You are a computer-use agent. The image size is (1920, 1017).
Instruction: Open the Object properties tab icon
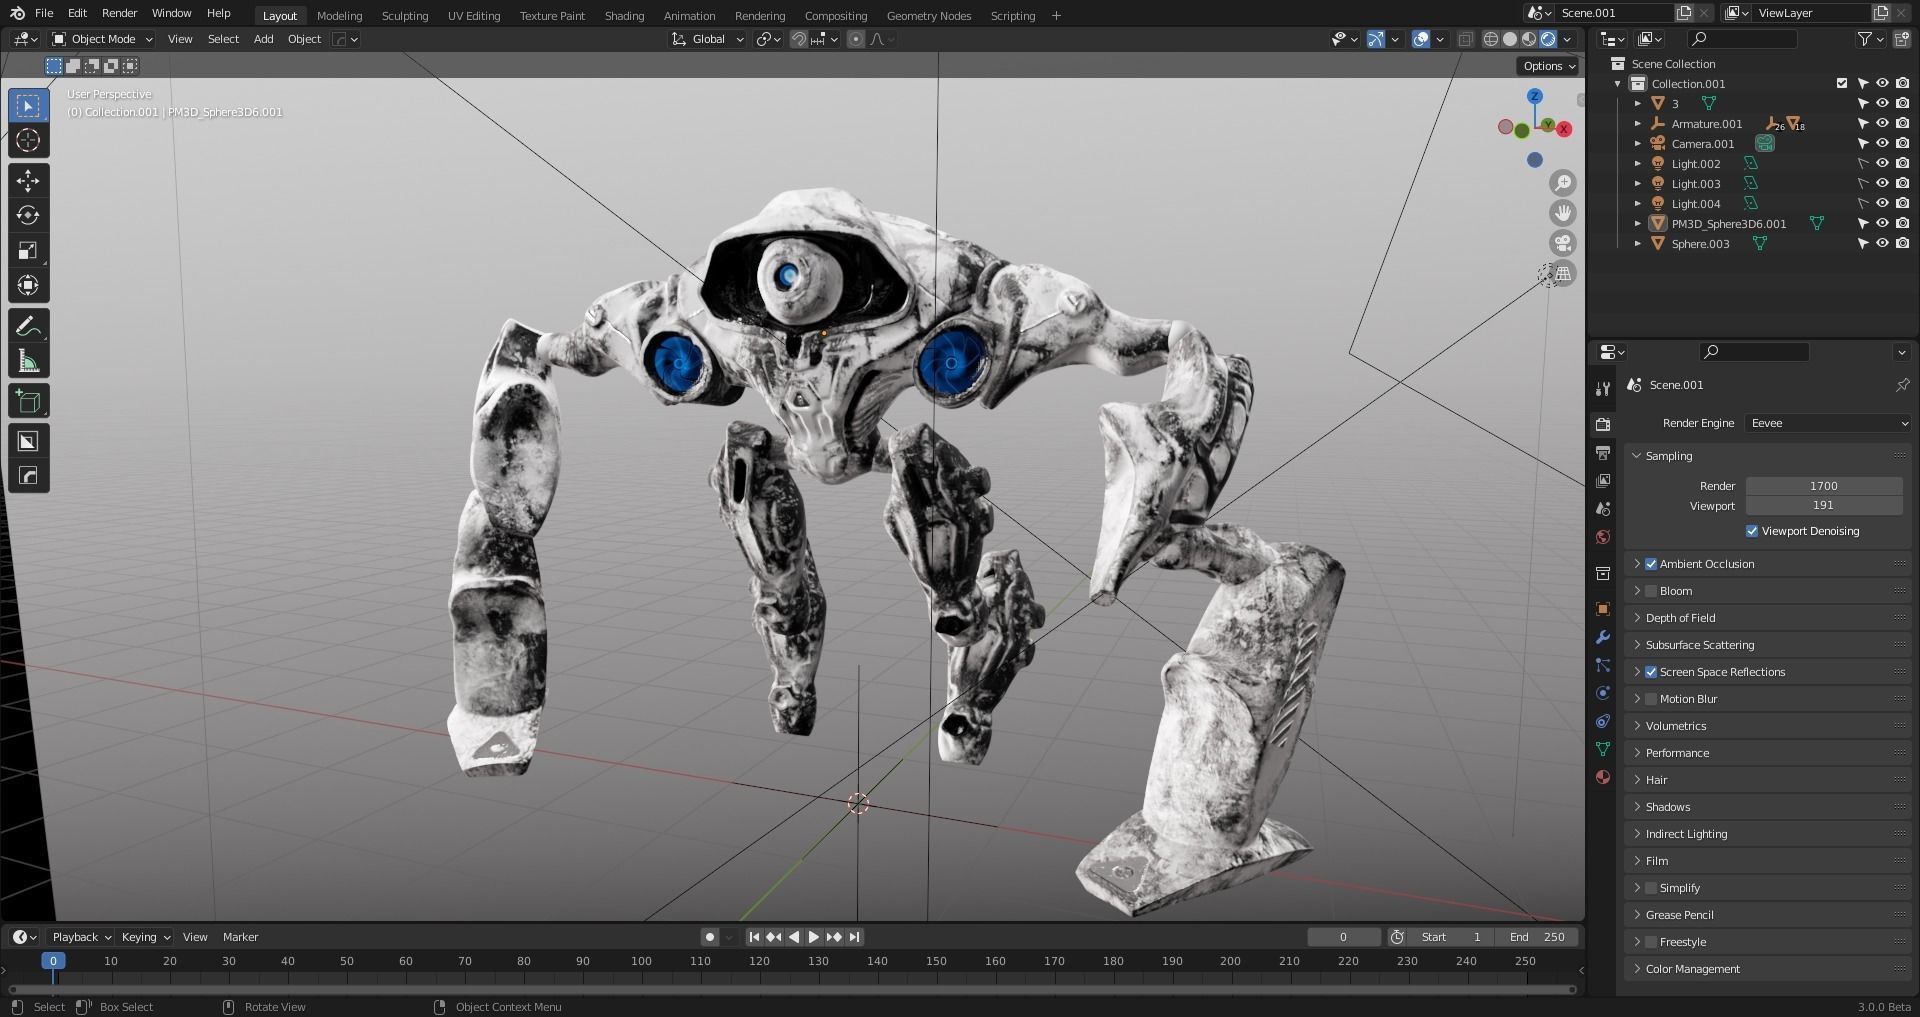pos(1603,609)
